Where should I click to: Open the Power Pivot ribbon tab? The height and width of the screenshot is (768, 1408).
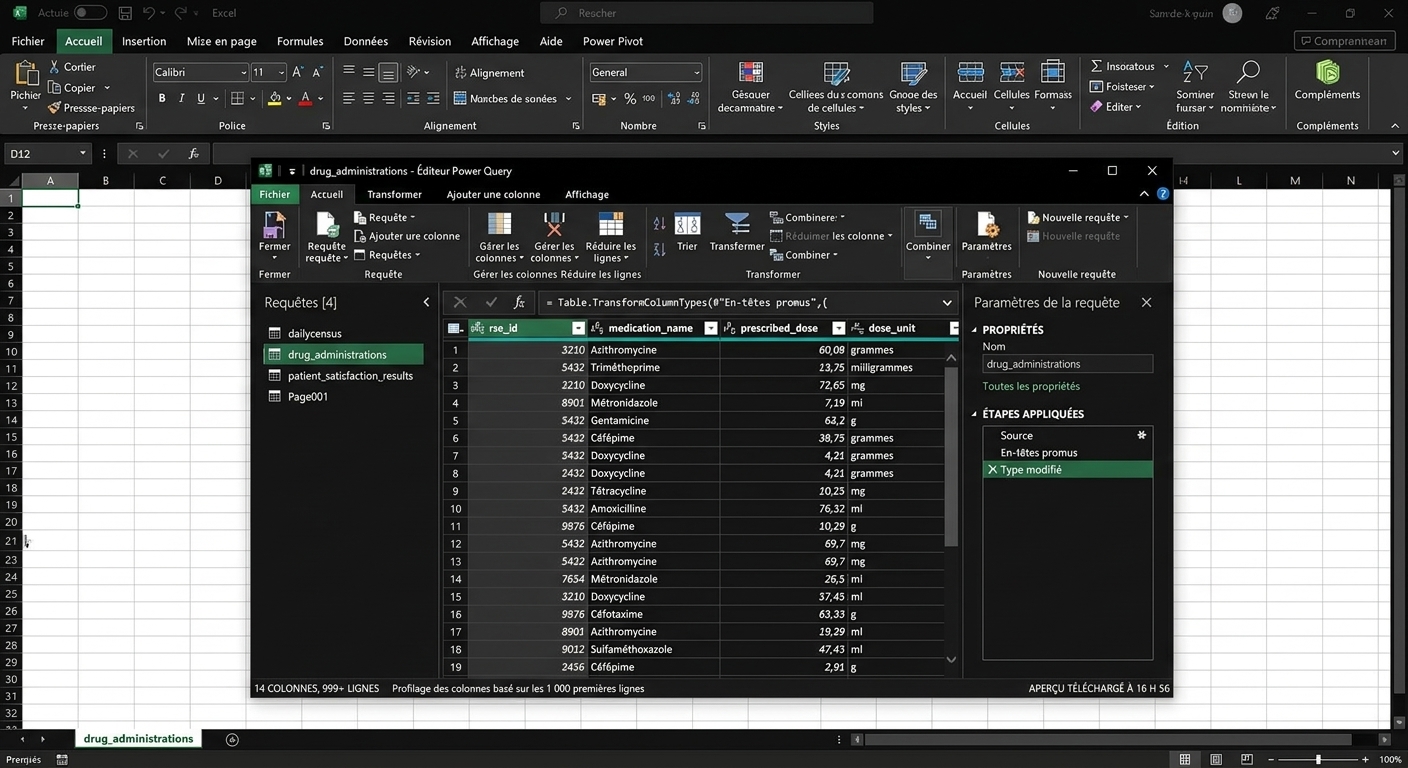(613, 41)
